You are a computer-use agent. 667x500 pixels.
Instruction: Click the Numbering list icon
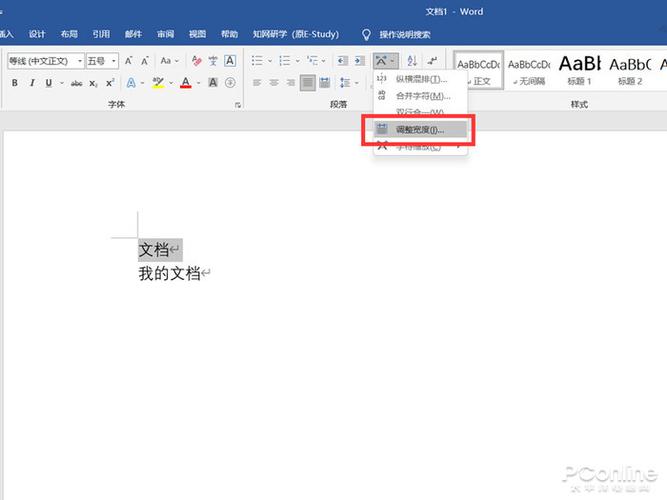[x=285, y=61]
